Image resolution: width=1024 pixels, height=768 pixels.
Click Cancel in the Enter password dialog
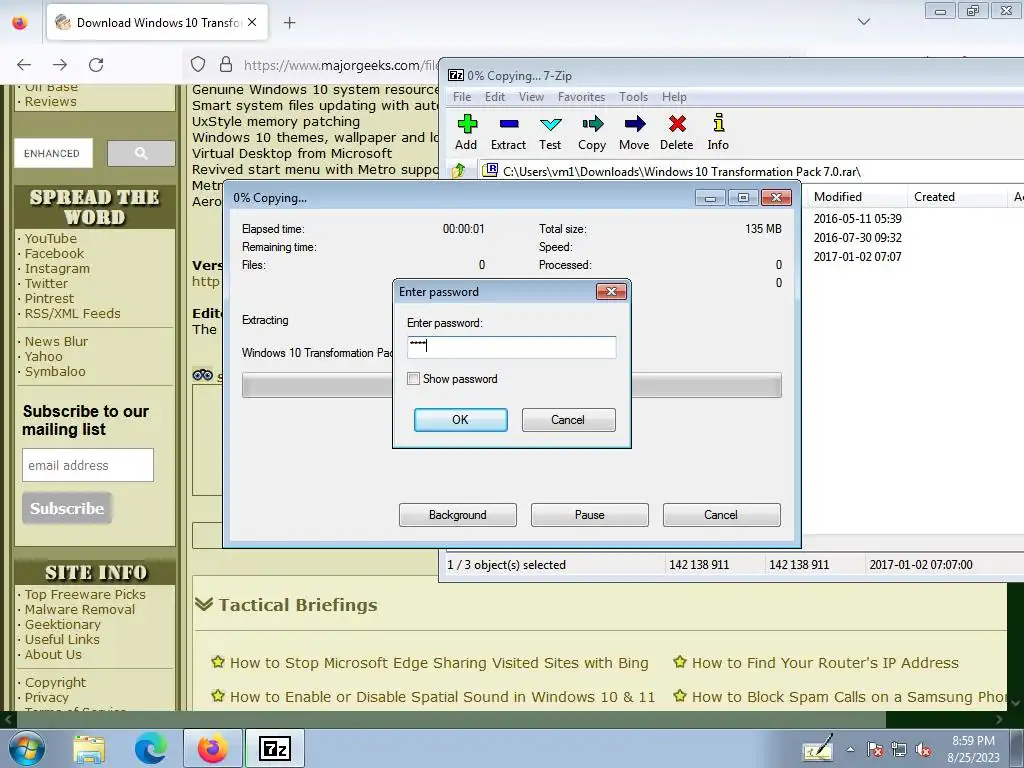tap(568, 420)
